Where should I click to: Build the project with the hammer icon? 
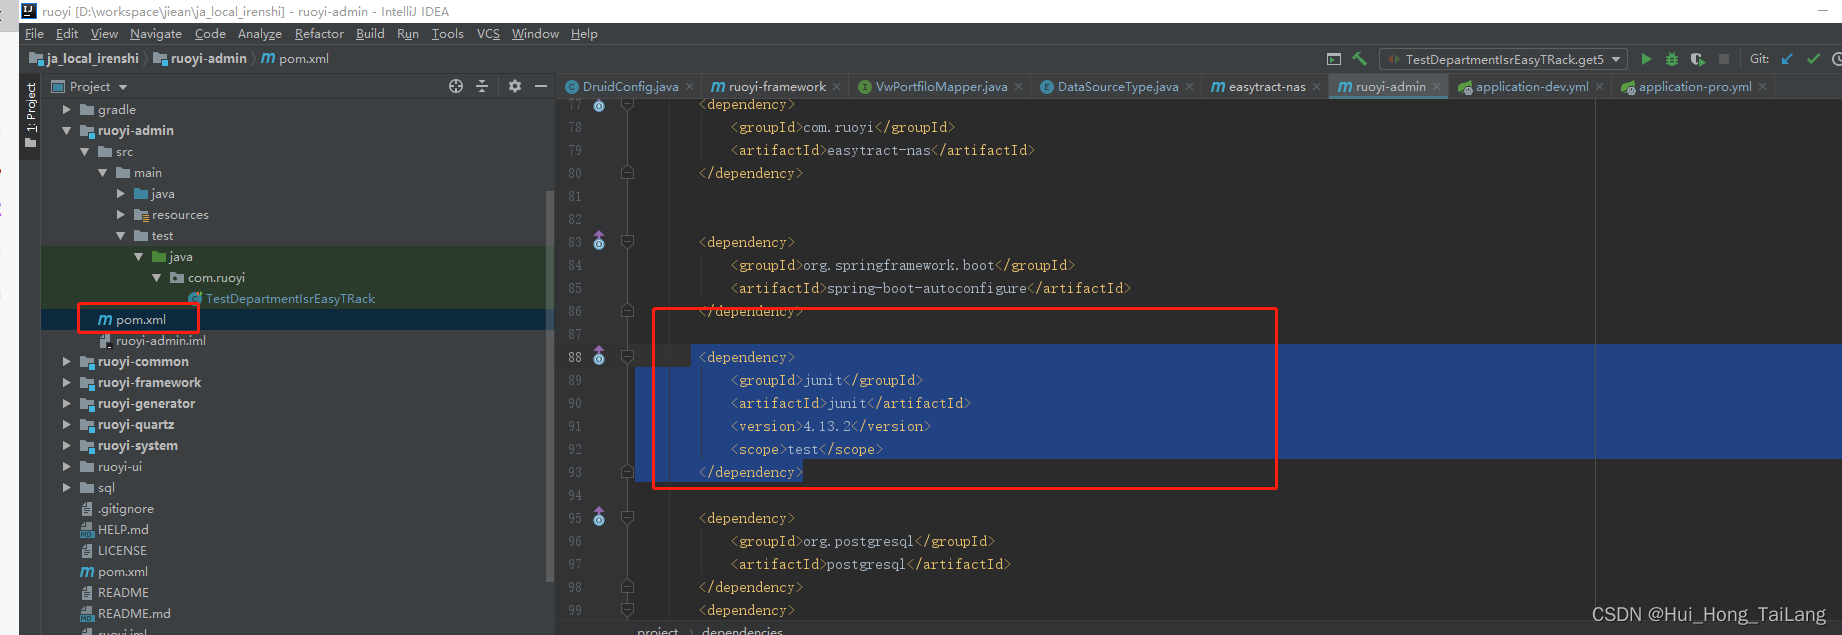click(1359, 59)
